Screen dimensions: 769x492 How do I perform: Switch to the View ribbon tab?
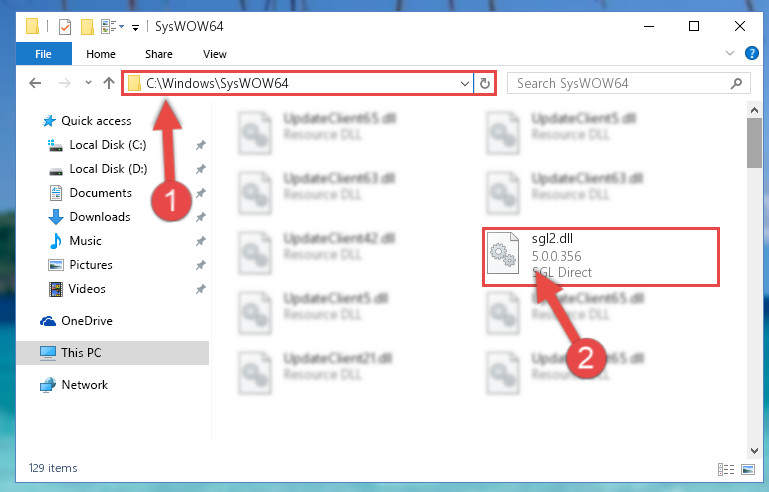[x=215, y=54]
